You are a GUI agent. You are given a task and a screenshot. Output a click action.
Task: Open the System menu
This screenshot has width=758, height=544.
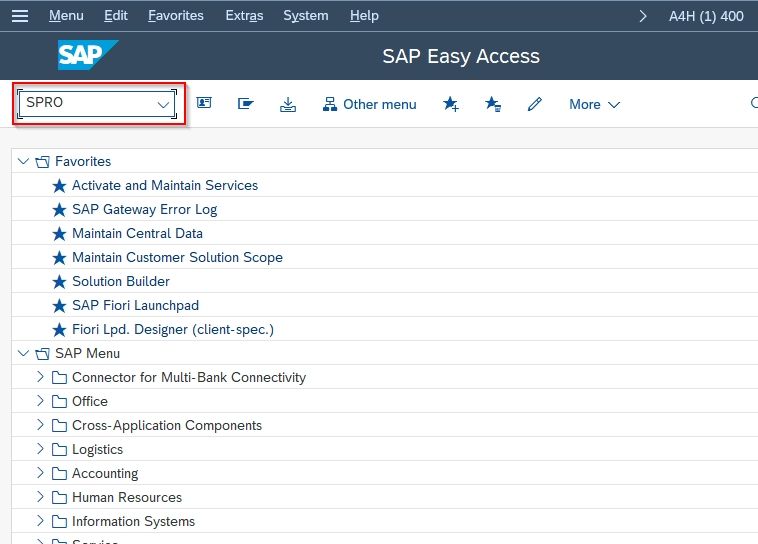pyautogui.click(x=306, y=16)
